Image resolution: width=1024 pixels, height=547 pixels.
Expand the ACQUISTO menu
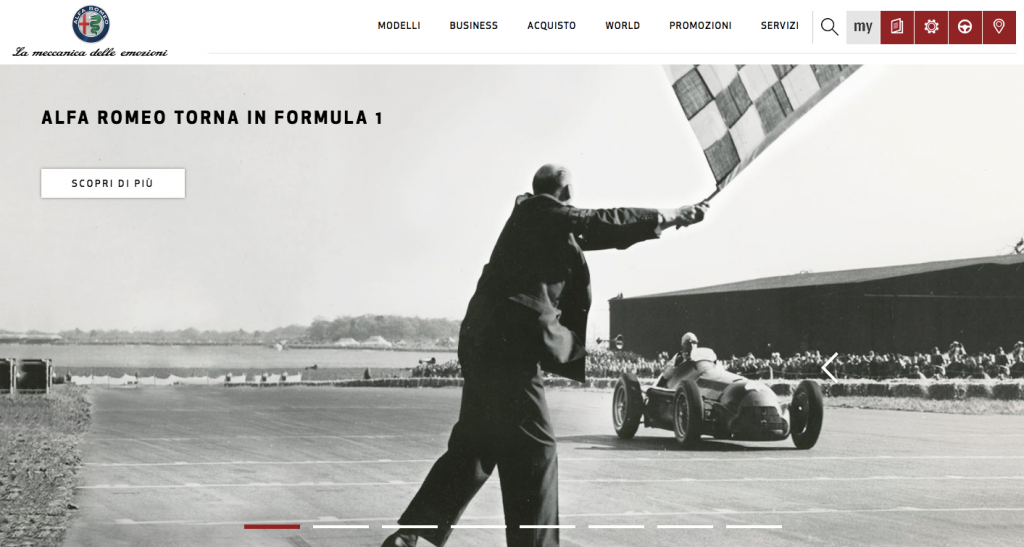[552, 25]
